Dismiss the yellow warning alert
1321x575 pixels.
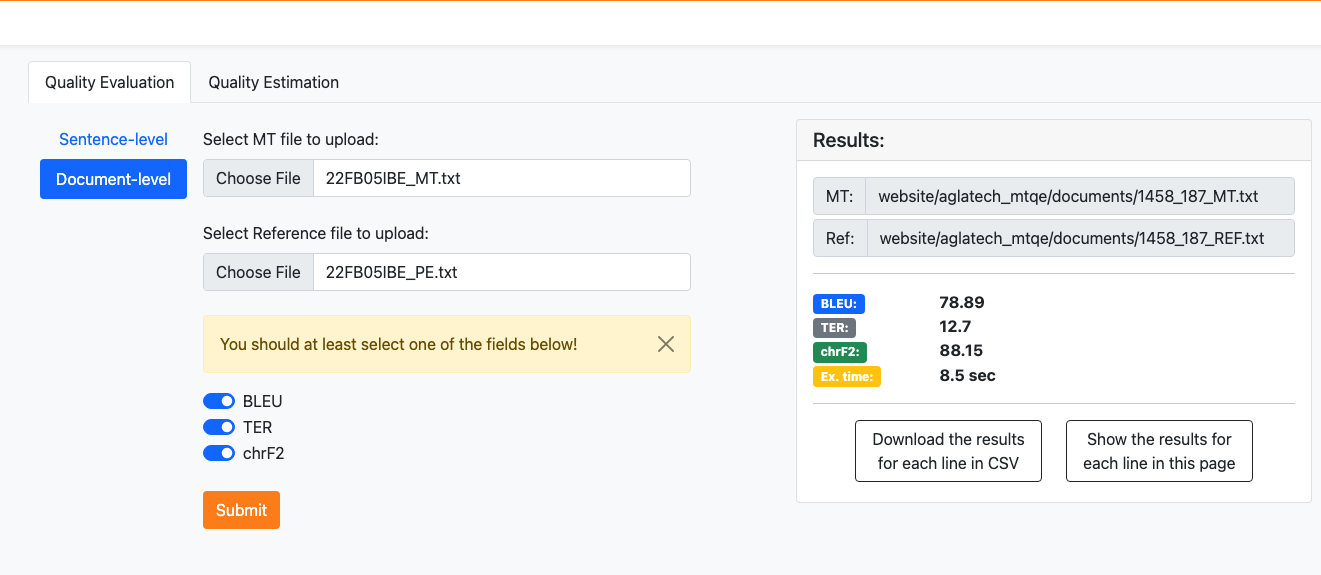pos(666,344)
